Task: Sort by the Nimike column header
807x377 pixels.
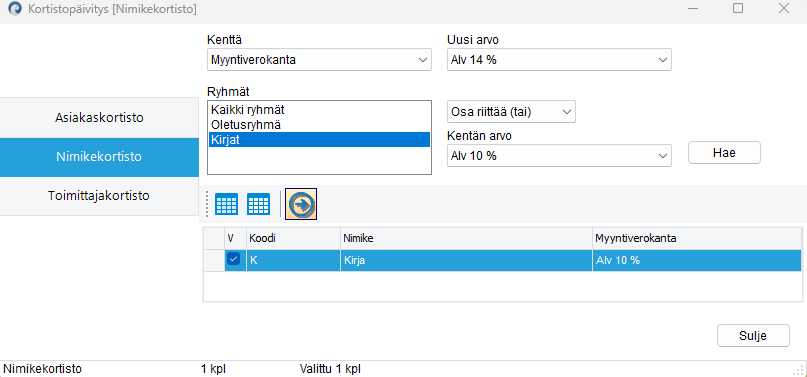Action: [x=466, y=239]
